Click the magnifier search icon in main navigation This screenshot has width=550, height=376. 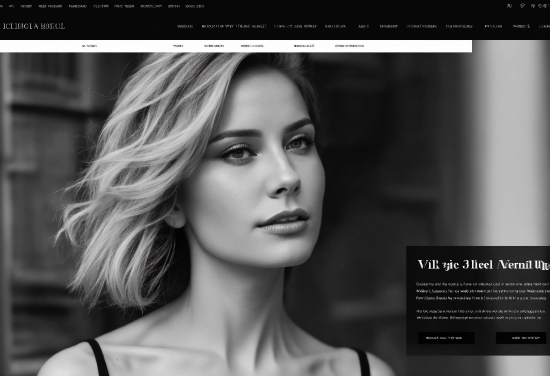click(529, 26)
